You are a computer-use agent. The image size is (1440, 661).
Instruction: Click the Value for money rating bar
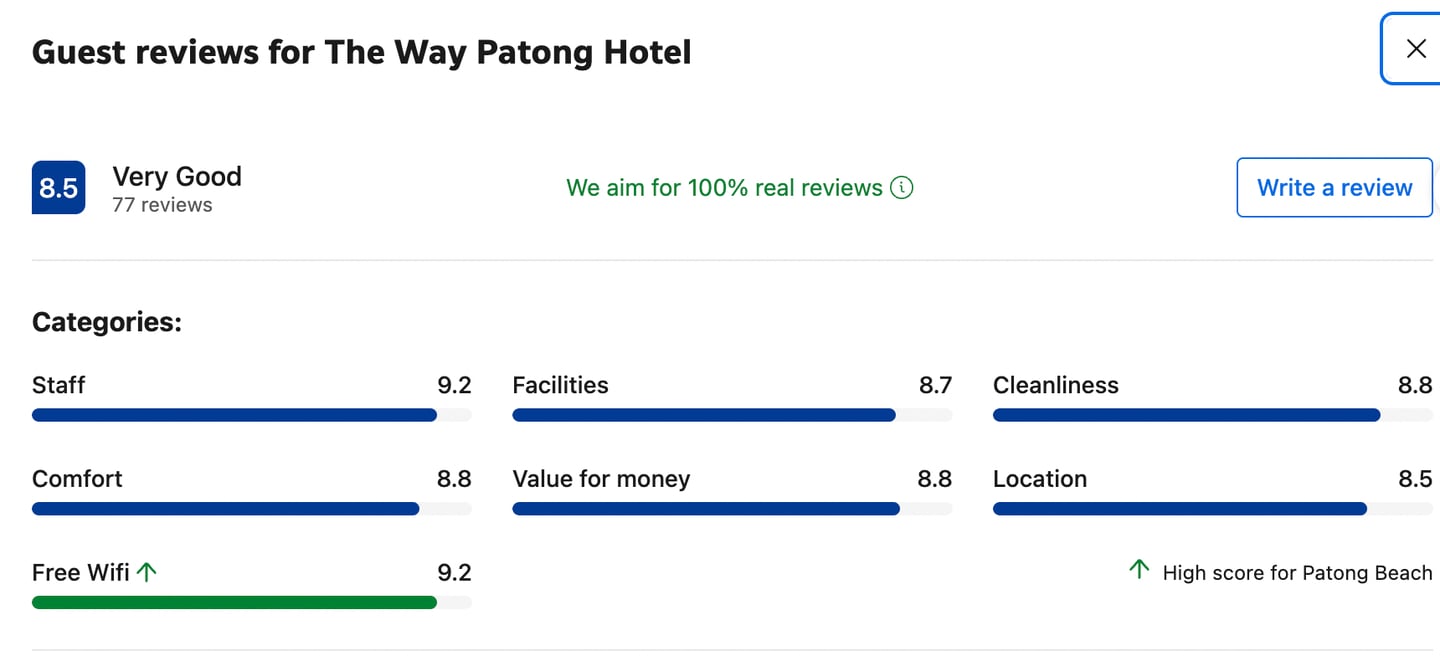pos(732,509)
